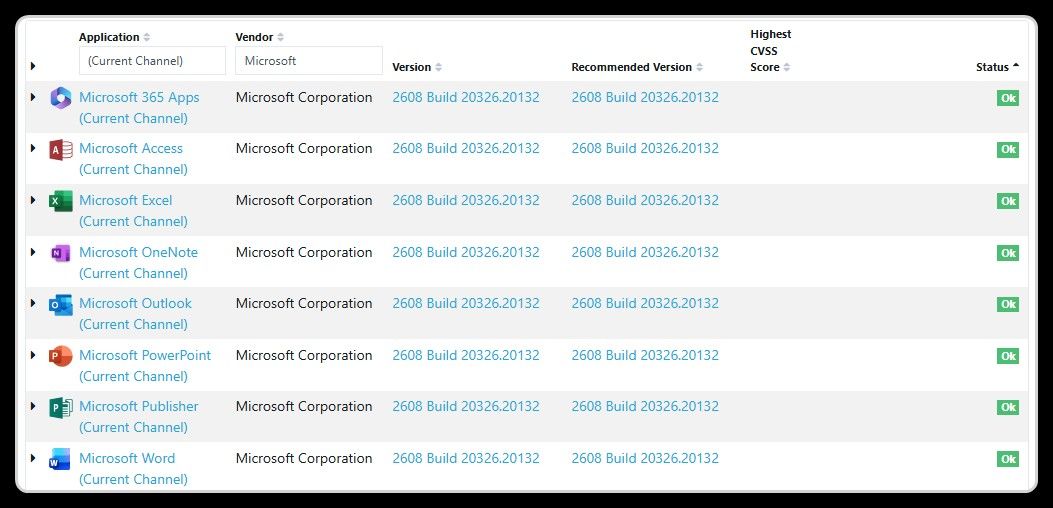Open version link for Microsoft Excel

point(466,200)
